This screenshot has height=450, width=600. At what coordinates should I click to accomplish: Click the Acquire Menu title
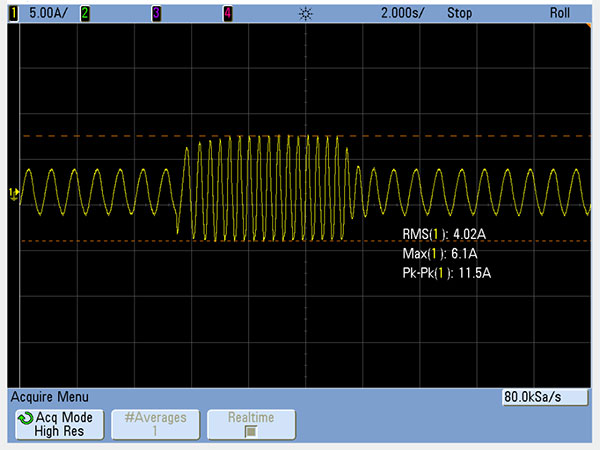tap(50, 397)
